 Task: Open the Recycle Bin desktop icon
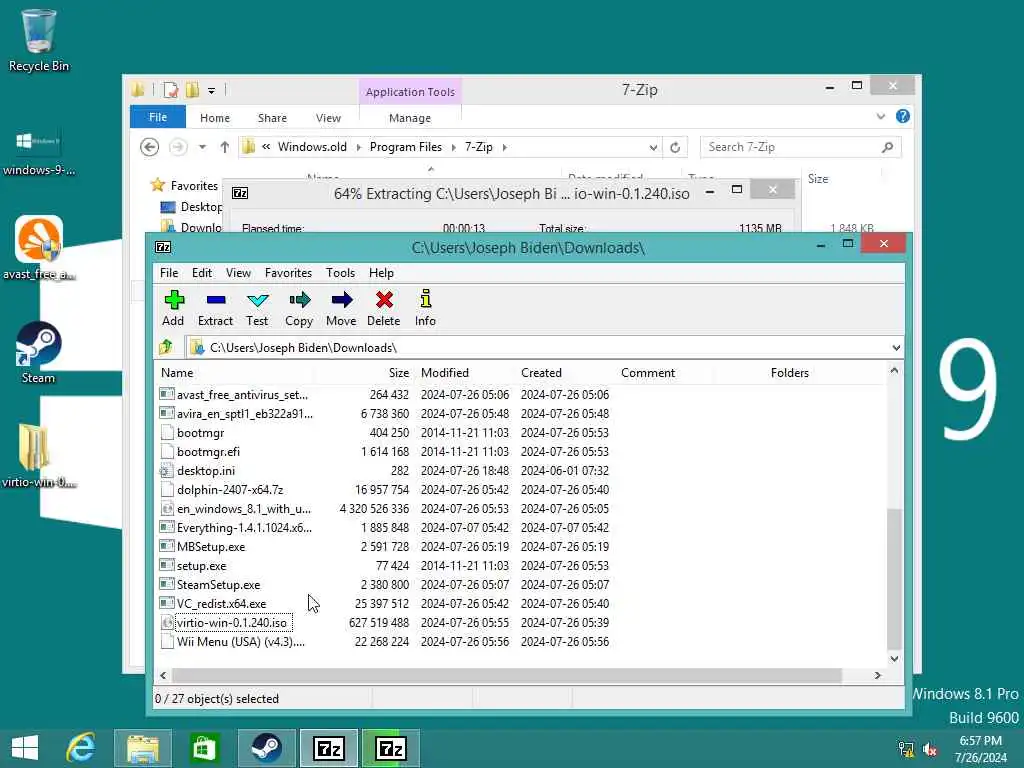[39, 40]
